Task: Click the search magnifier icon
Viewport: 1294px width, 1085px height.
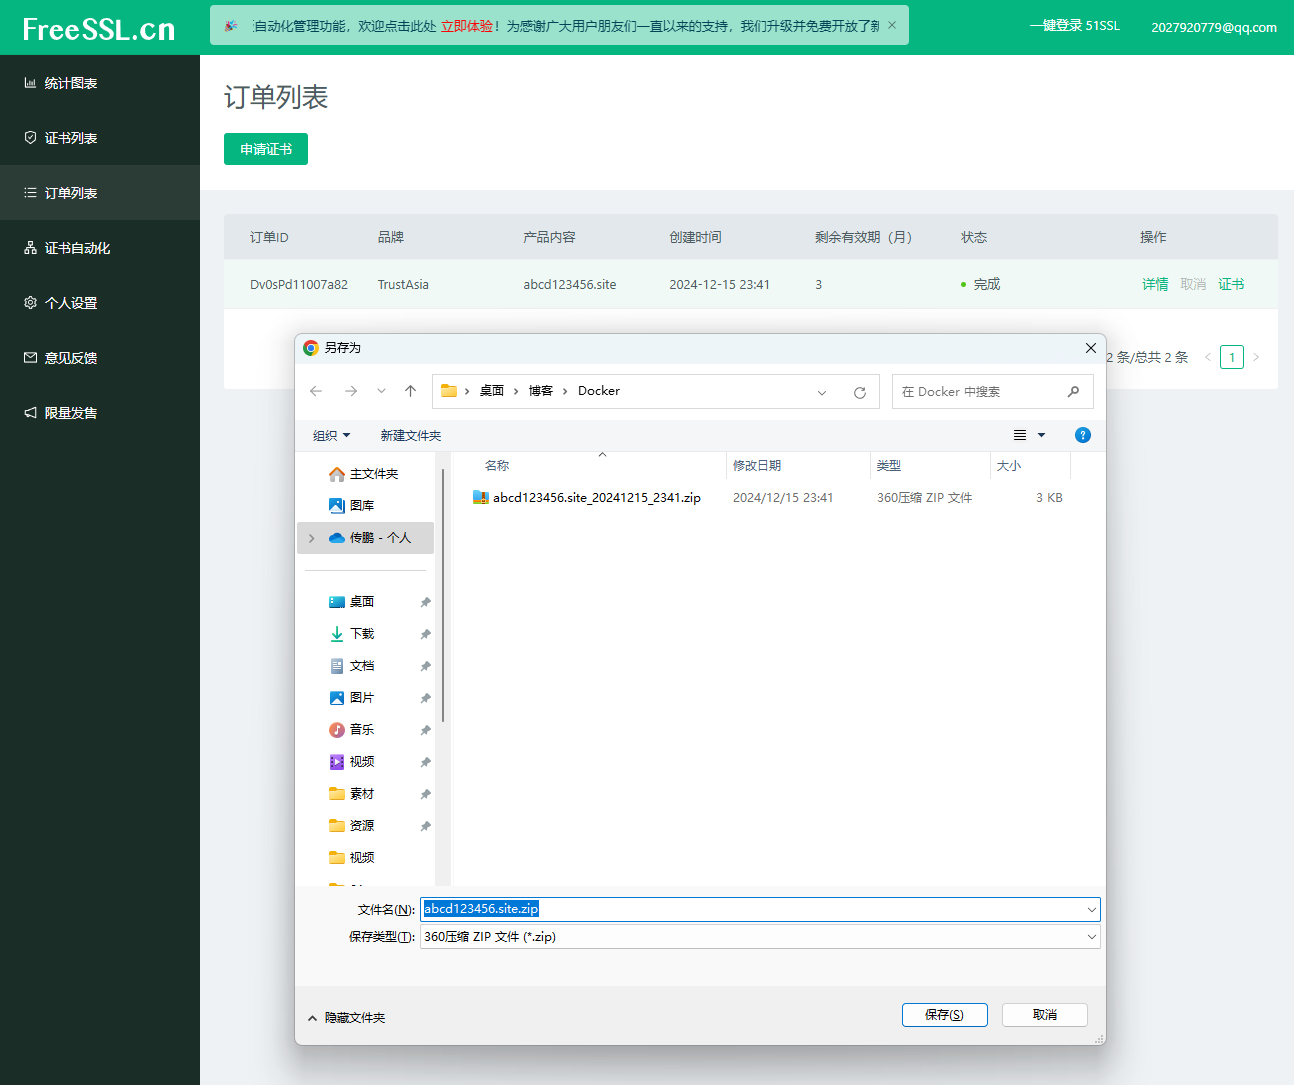Action: pos(1073,392)
